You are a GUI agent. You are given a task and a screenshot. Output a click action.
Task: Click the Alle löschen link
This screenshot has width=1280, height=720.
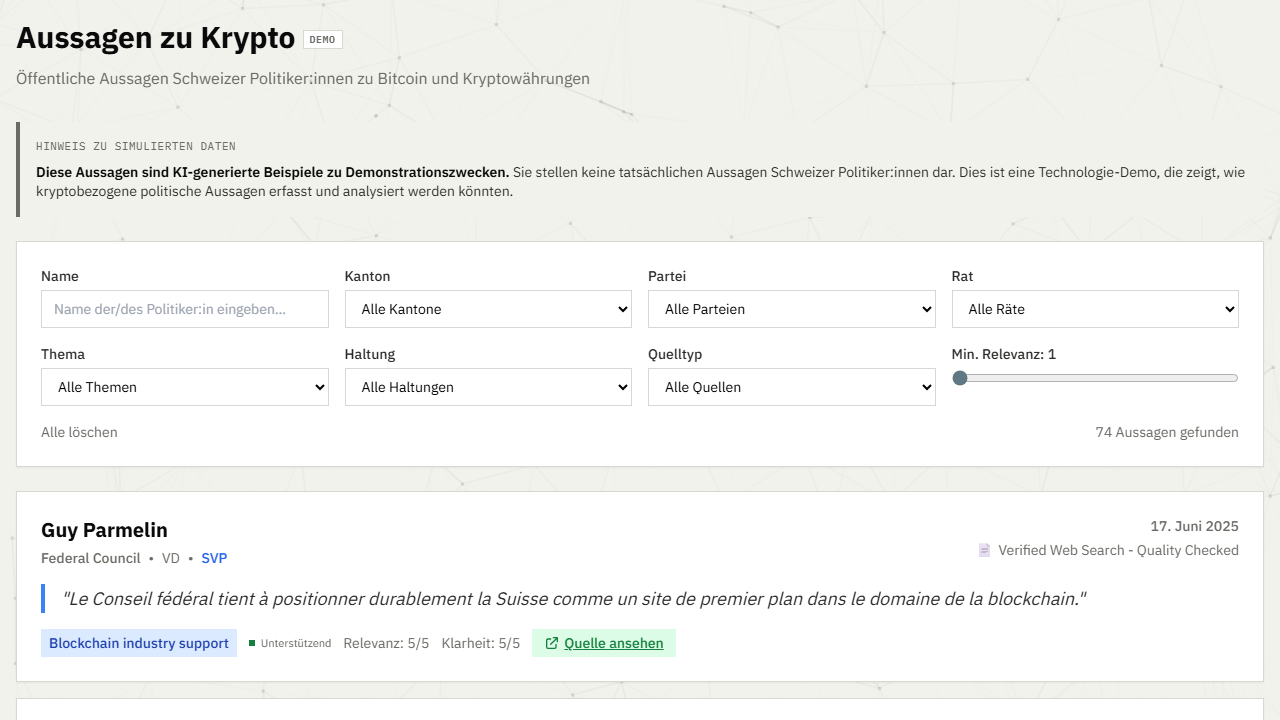coord(79,432)
